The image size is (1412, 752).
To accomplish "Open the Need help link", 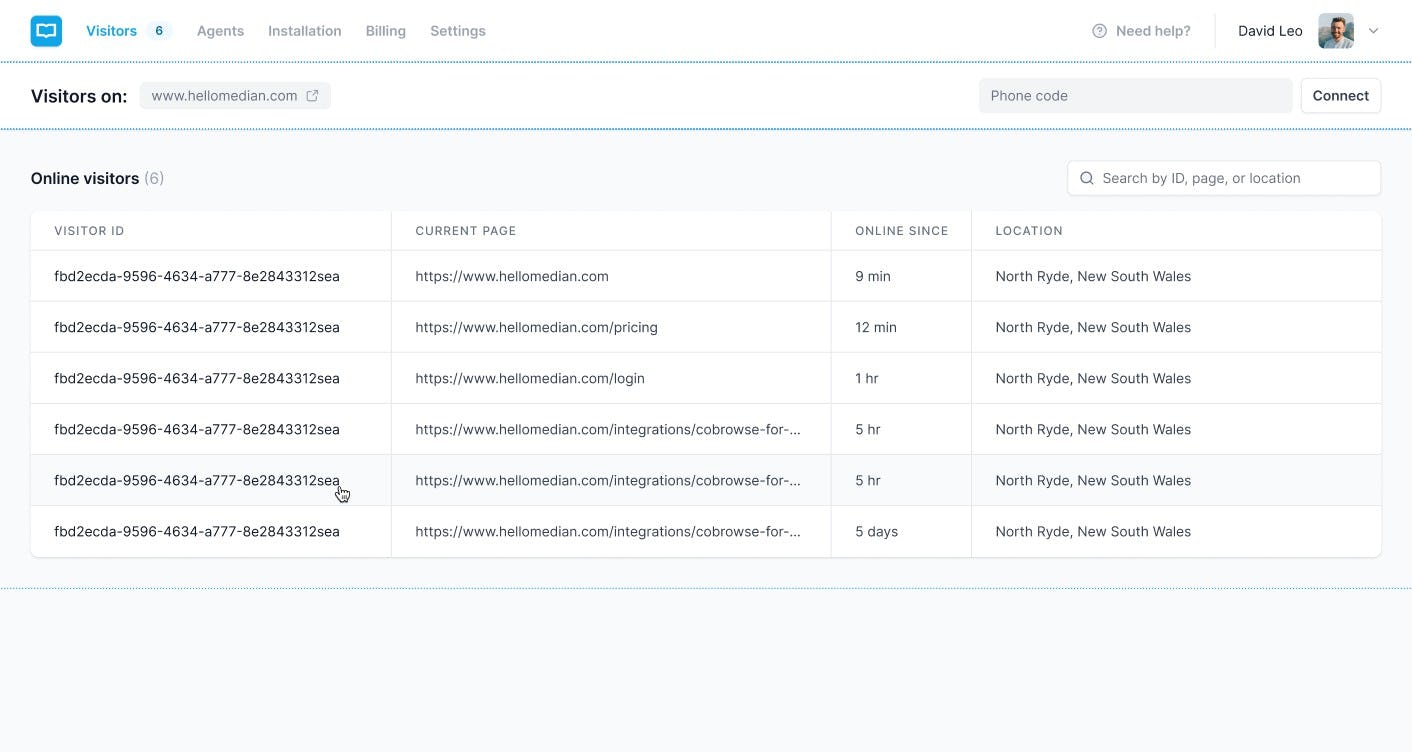I will coord(1153,30).
